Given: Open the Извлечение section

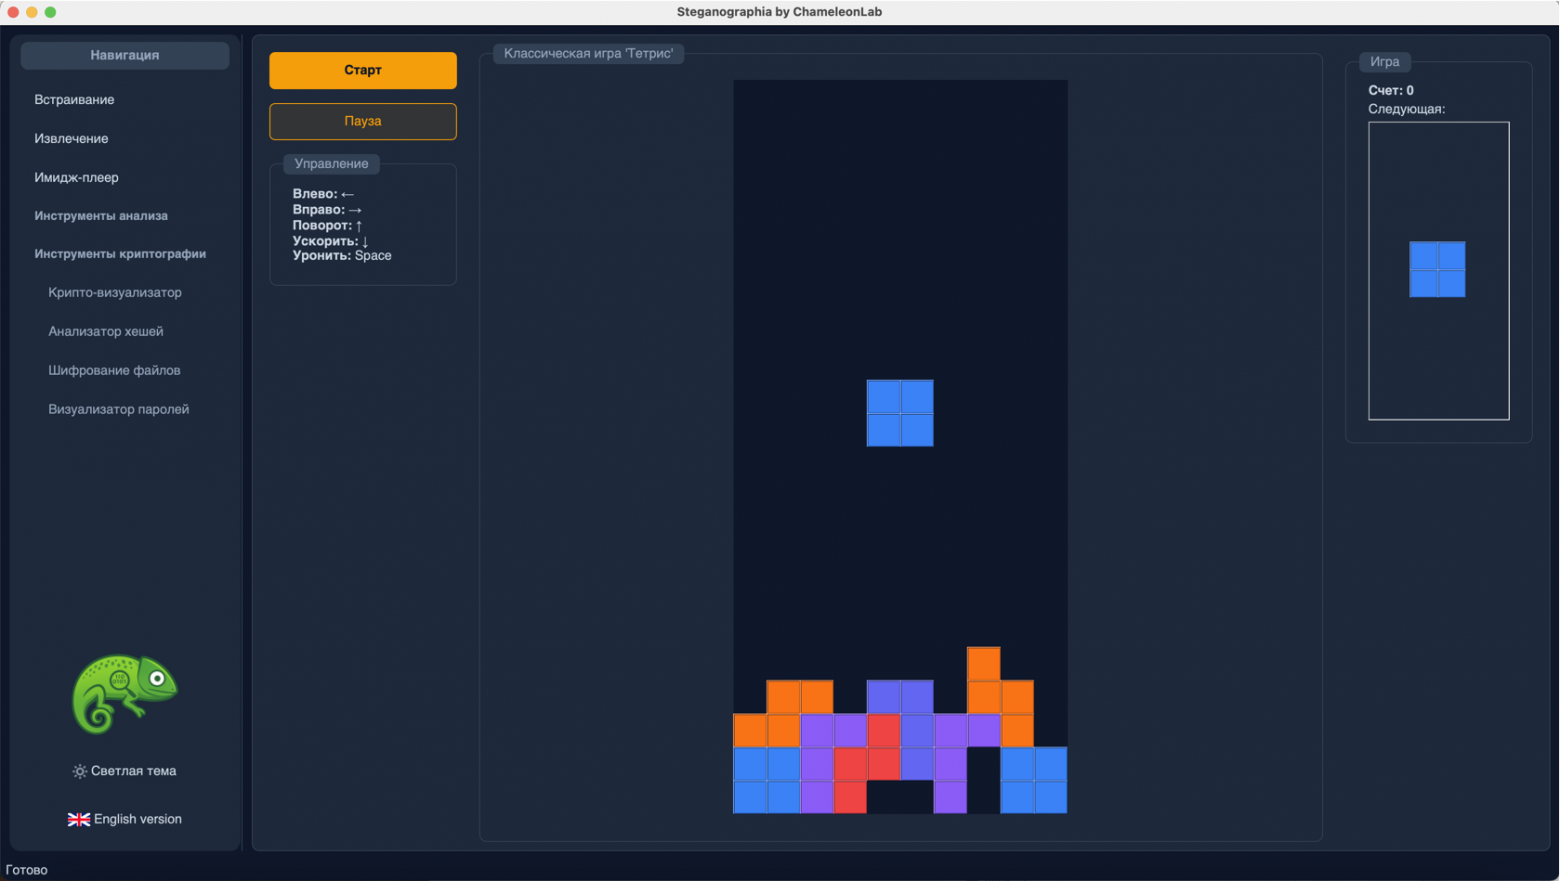Looking at the screenshot, I should point(71,139).
